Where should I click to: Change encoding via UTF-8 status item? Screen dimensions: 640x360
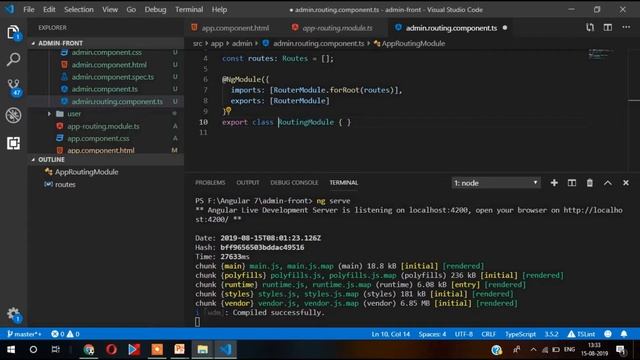(464, 334)
